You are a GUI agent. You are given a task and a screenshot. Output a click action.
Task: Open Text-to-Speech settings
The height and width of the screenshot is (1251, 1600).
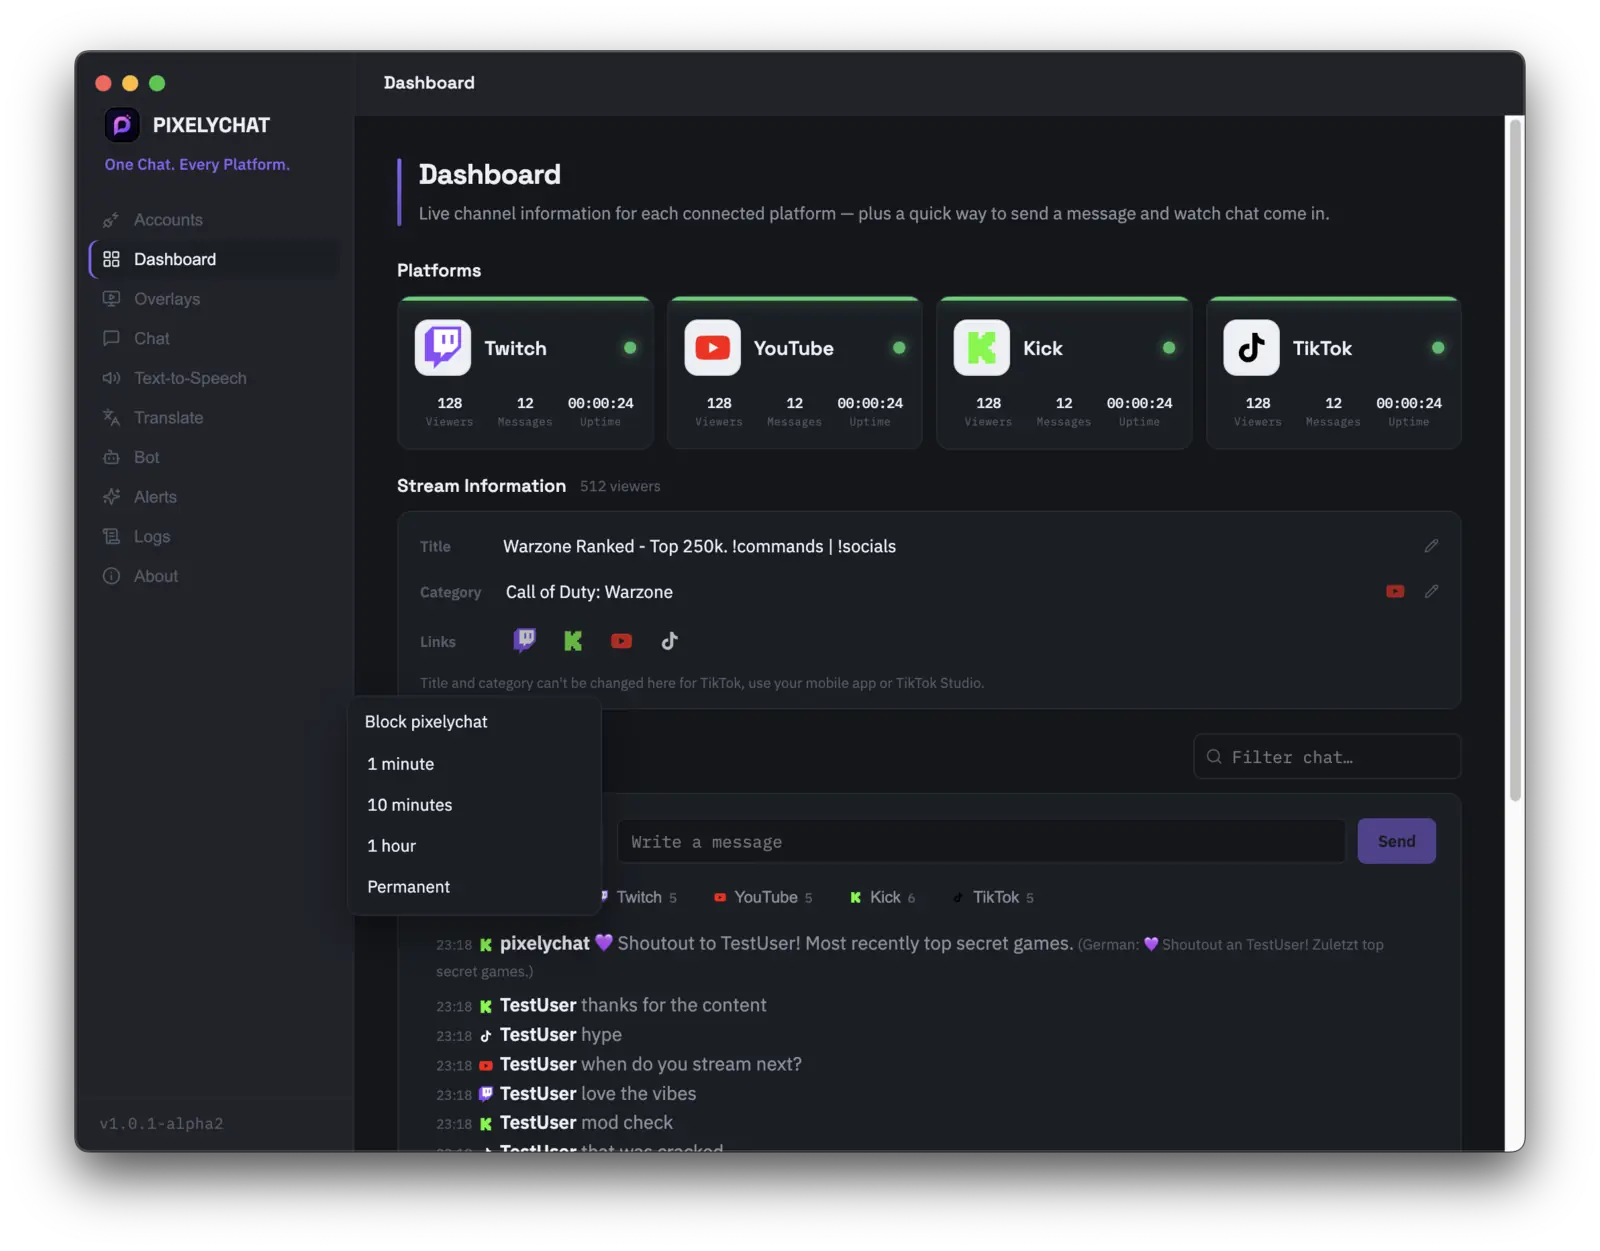click(213, 378)
